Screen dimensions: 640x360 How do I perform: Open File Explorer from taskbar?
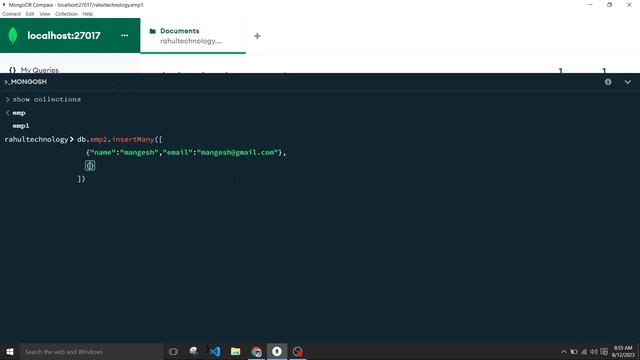[x=236, y=351]
